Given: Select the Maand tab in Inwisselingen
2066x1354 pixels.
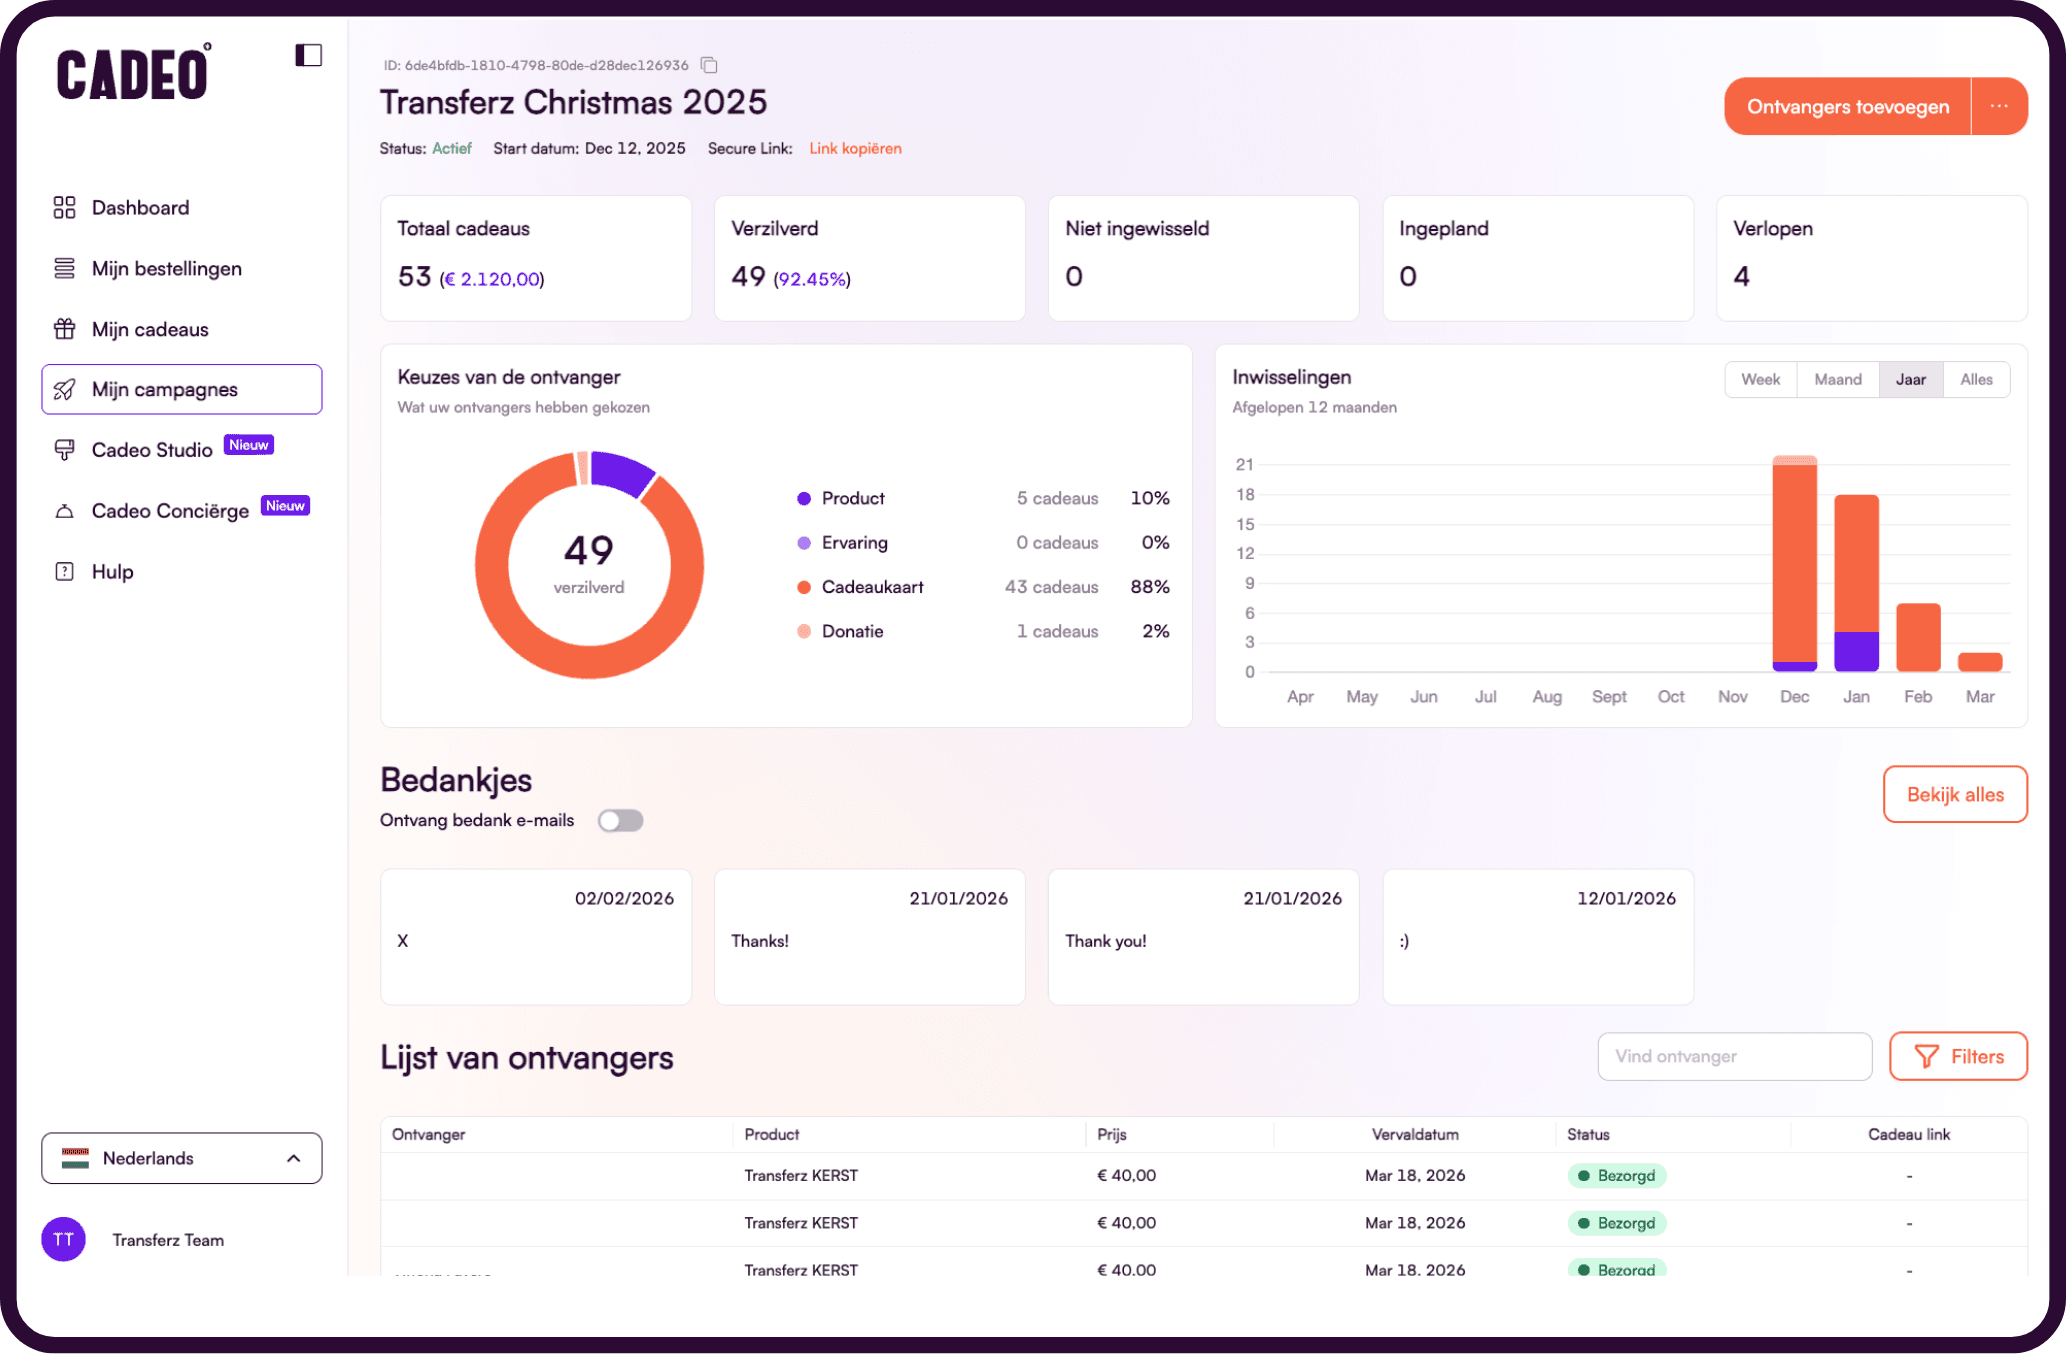Looking at the screenshot, I should pyautogui.click(x=1838, y=379).
